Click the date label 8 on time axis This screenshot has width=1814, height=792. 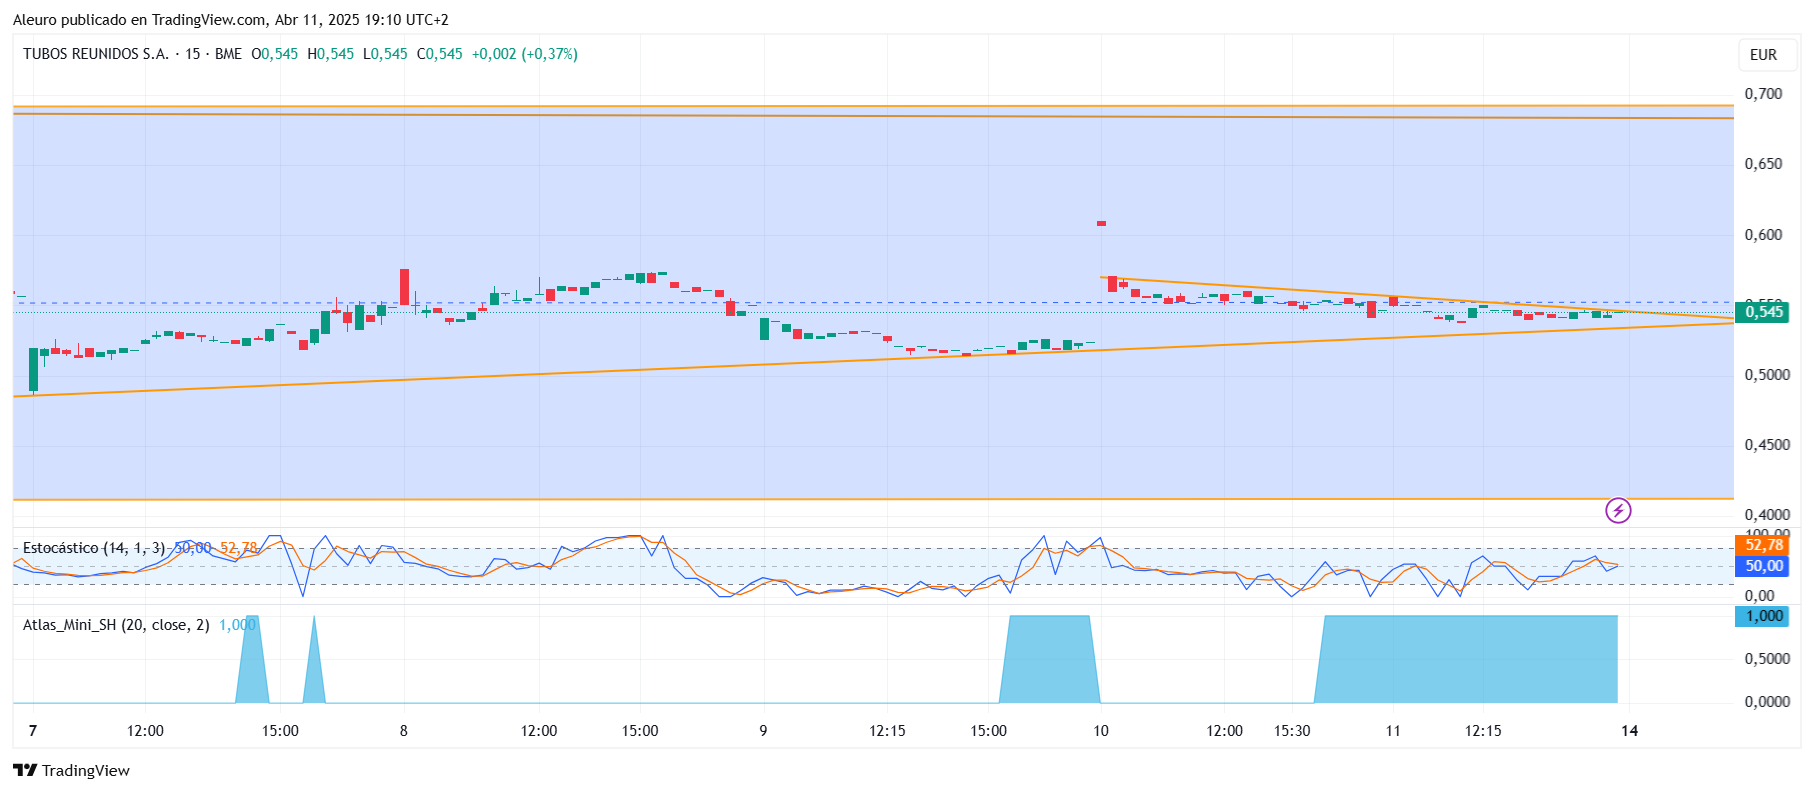point(403,731)
